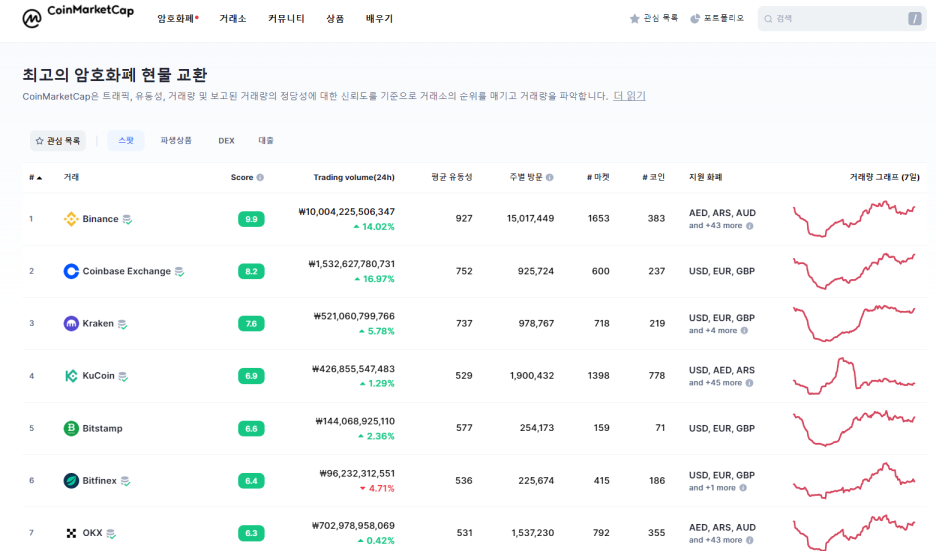The width and height of the screenshot is (936, 551).
Task: Toggle the 관심 목록 watchlist filter button
Action: [x=58, y=141]
